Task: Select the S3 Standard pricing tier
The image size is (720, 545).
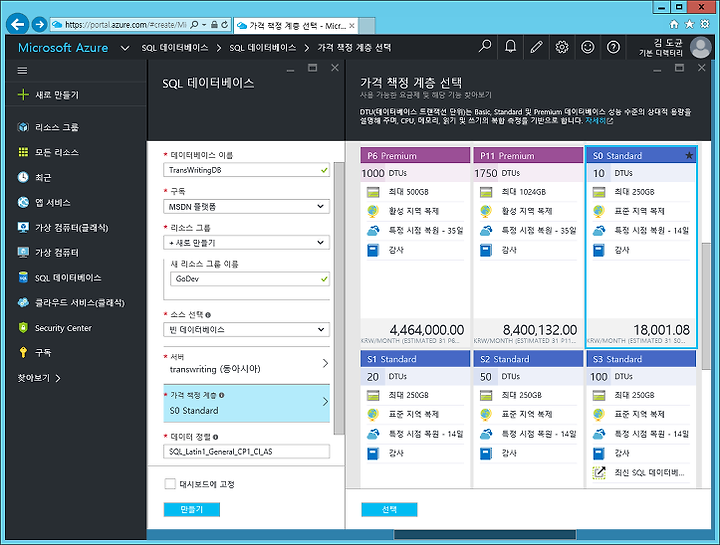Action: click(641, 418)
